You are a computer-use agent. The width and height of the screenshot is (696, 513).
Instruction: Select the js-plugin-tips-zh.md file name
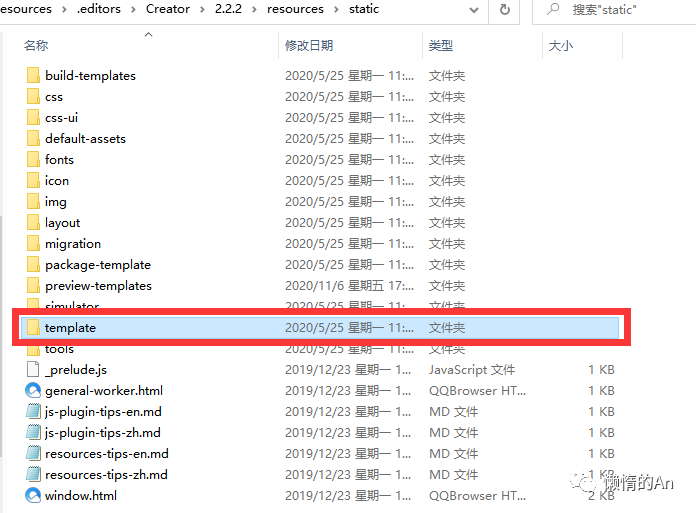103,433
